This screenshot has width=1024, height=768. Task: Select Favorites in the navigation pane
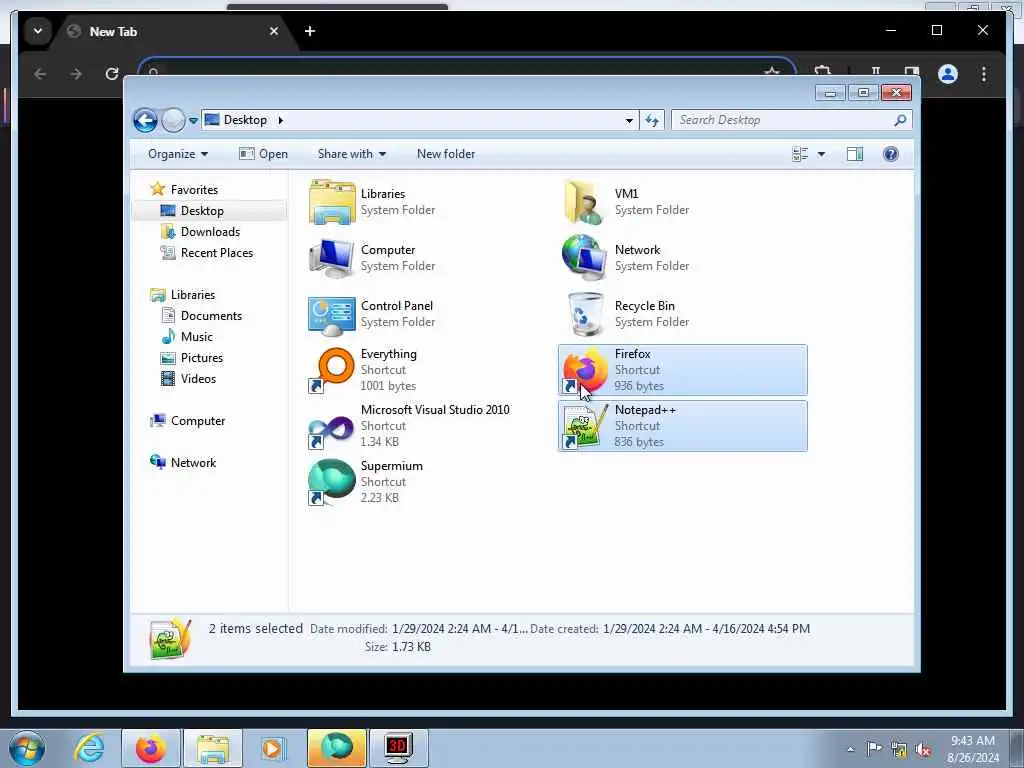[194, 190]
